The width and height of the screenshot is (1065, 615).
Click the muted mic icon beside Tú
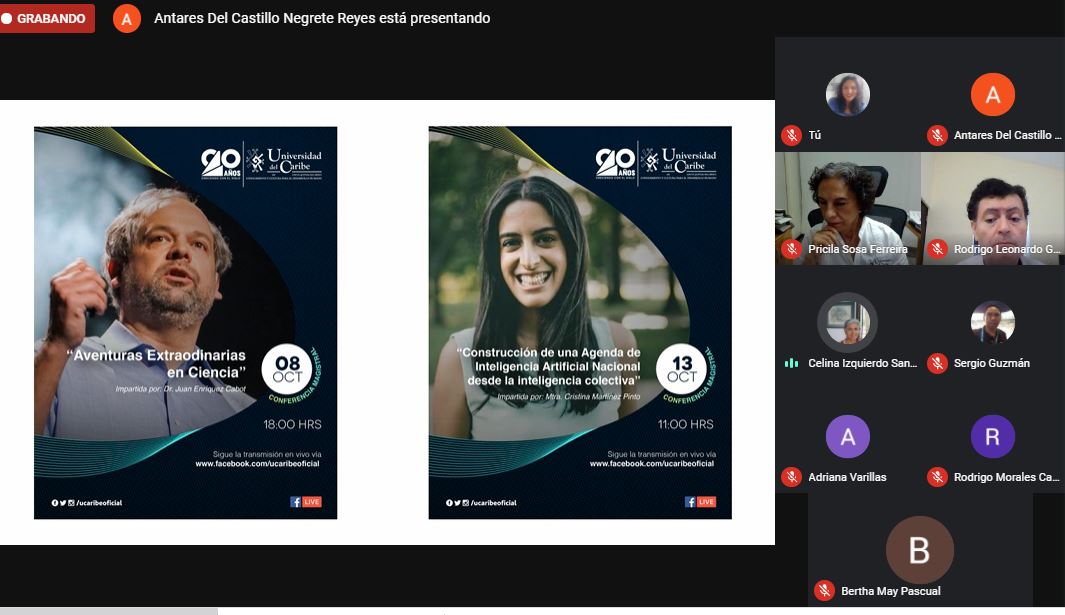pos(791,135)
